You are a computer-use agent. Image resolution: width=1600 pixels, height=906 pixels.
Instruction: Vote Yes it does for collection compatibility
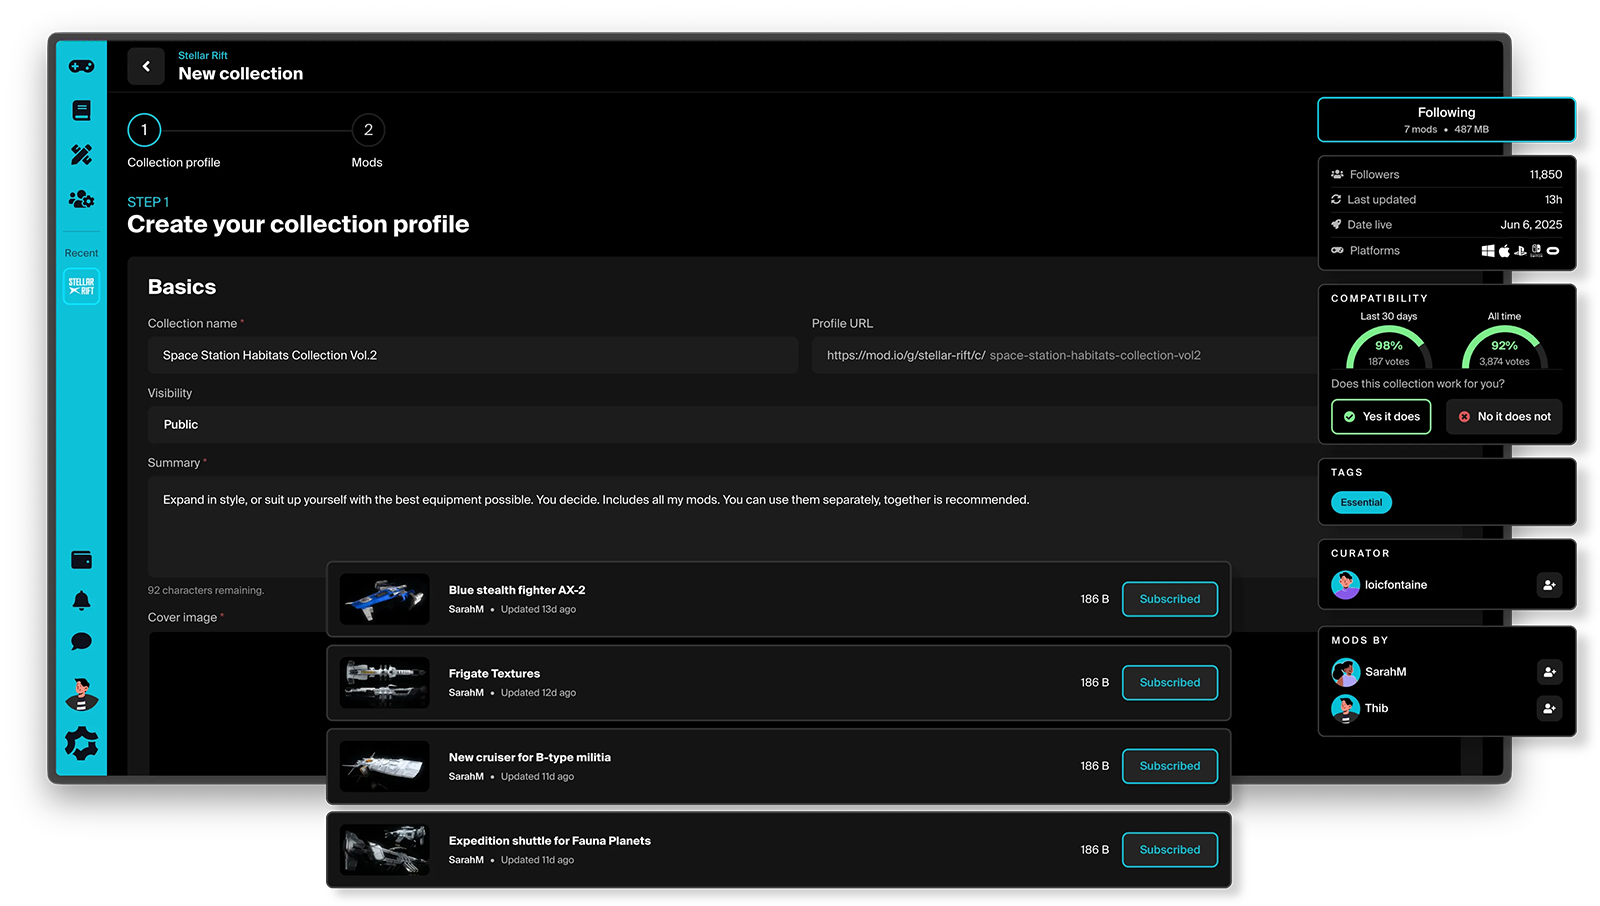(1381, 416)
